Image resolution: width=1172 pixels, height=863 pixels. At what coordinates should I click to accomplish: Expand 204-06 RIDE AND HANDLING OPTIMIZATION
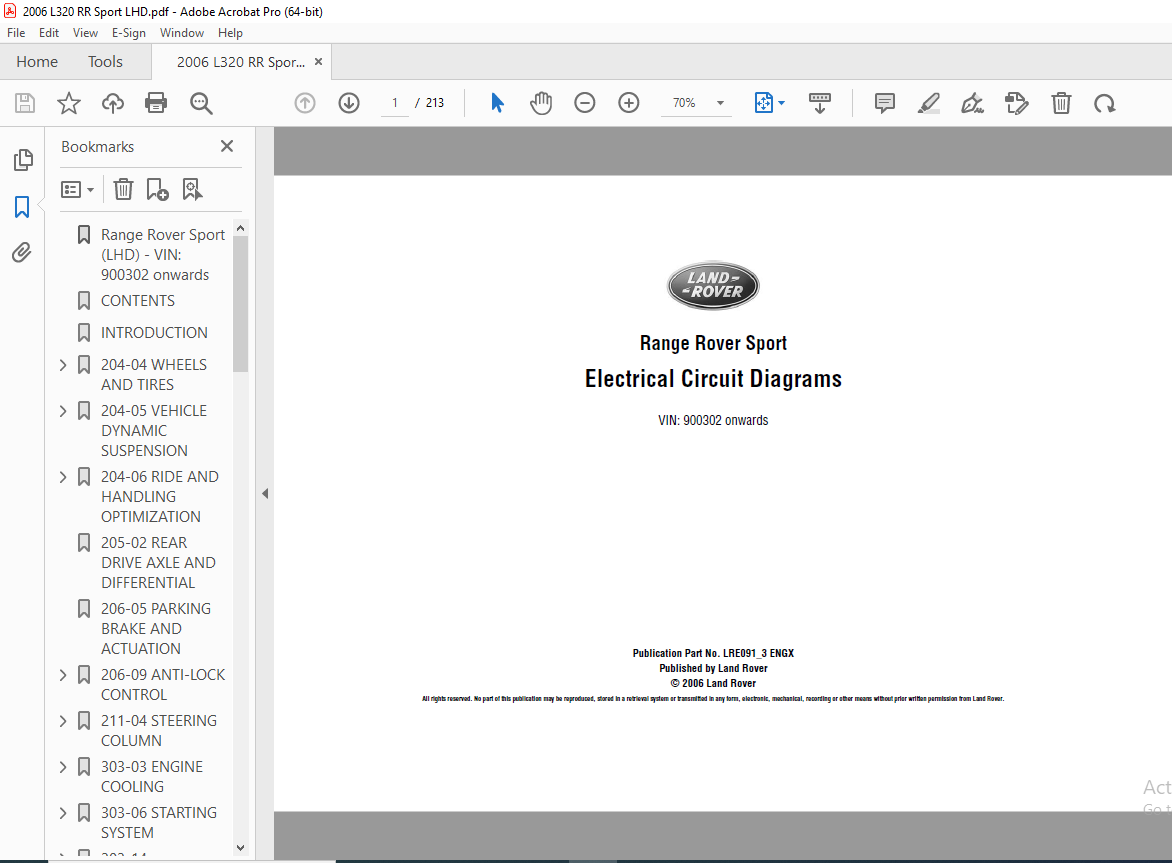[64, 477]
